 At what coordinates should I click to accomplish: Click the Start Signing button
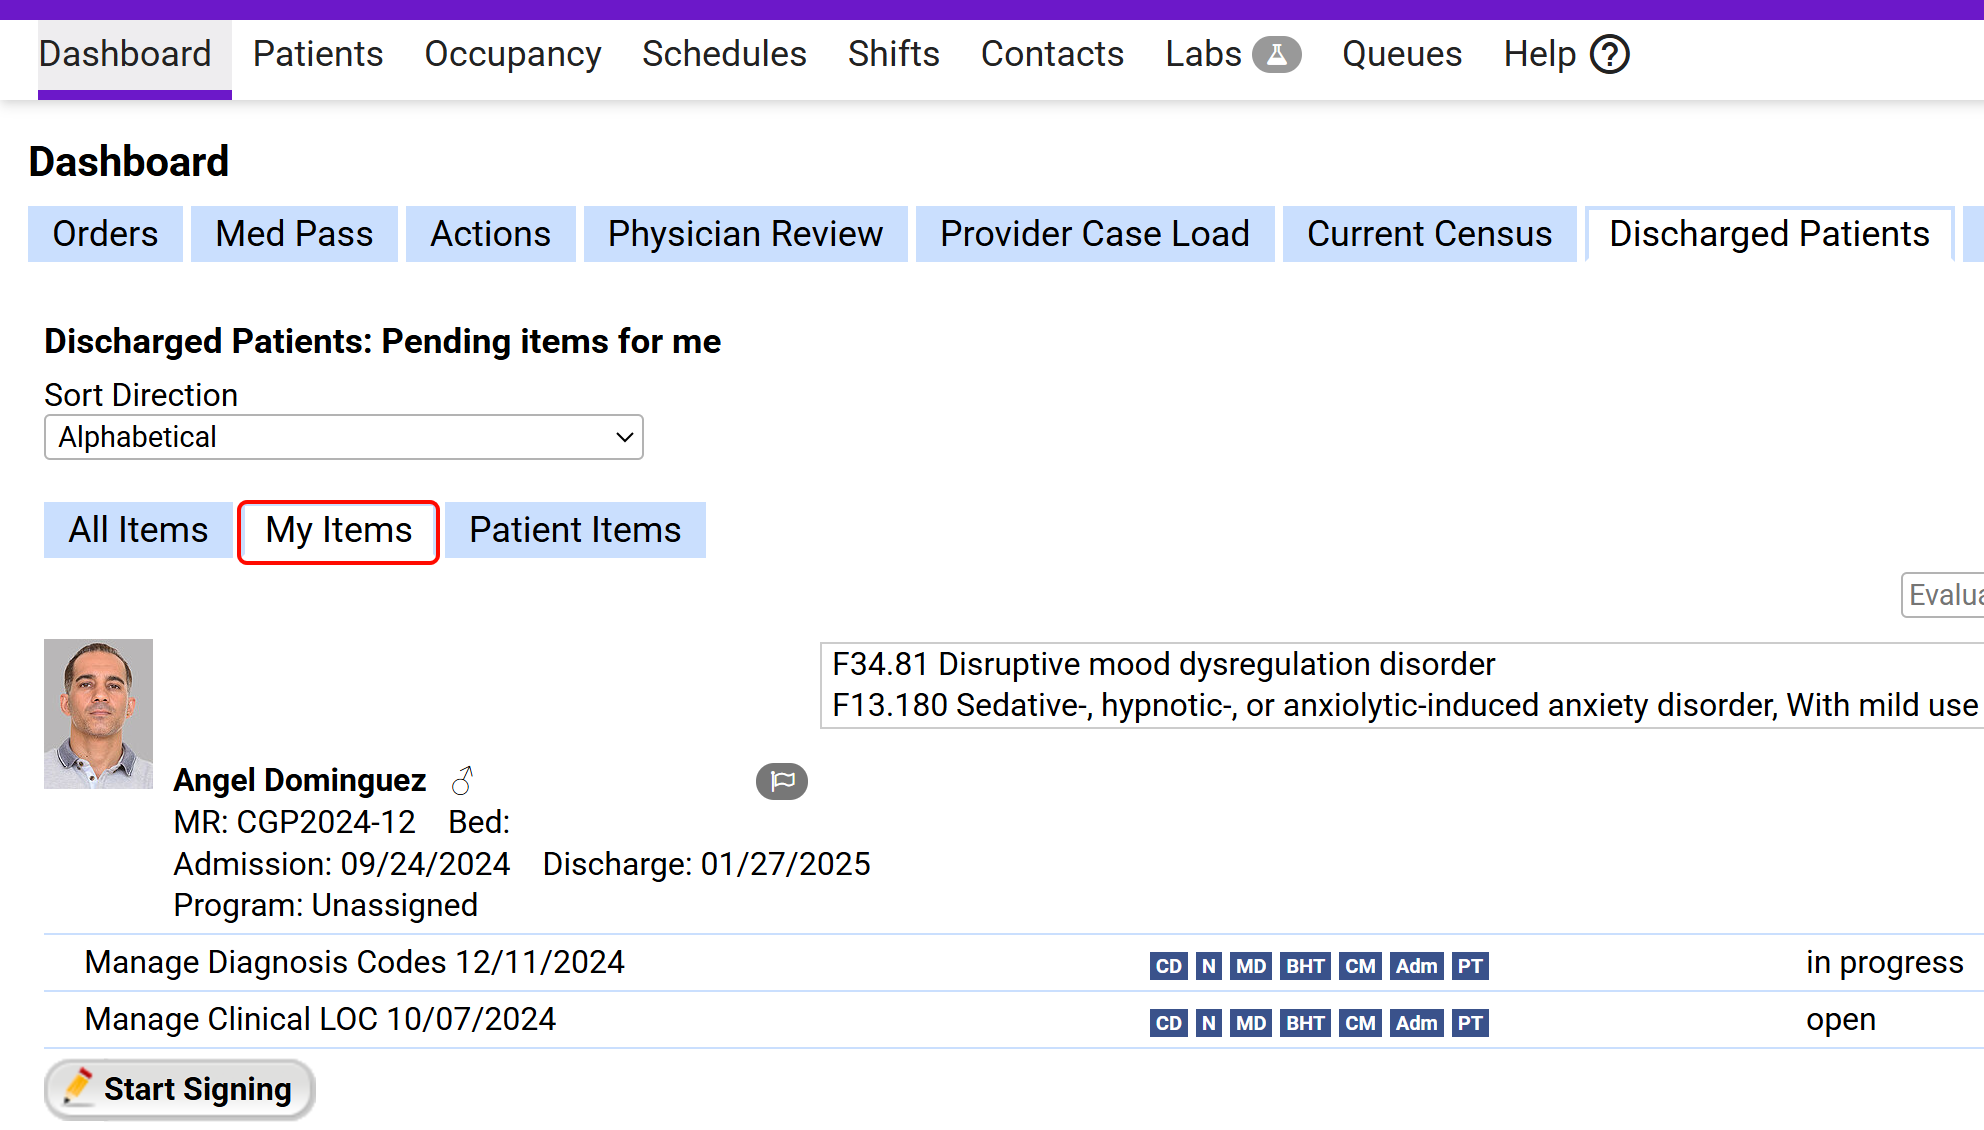point(180,1089)
